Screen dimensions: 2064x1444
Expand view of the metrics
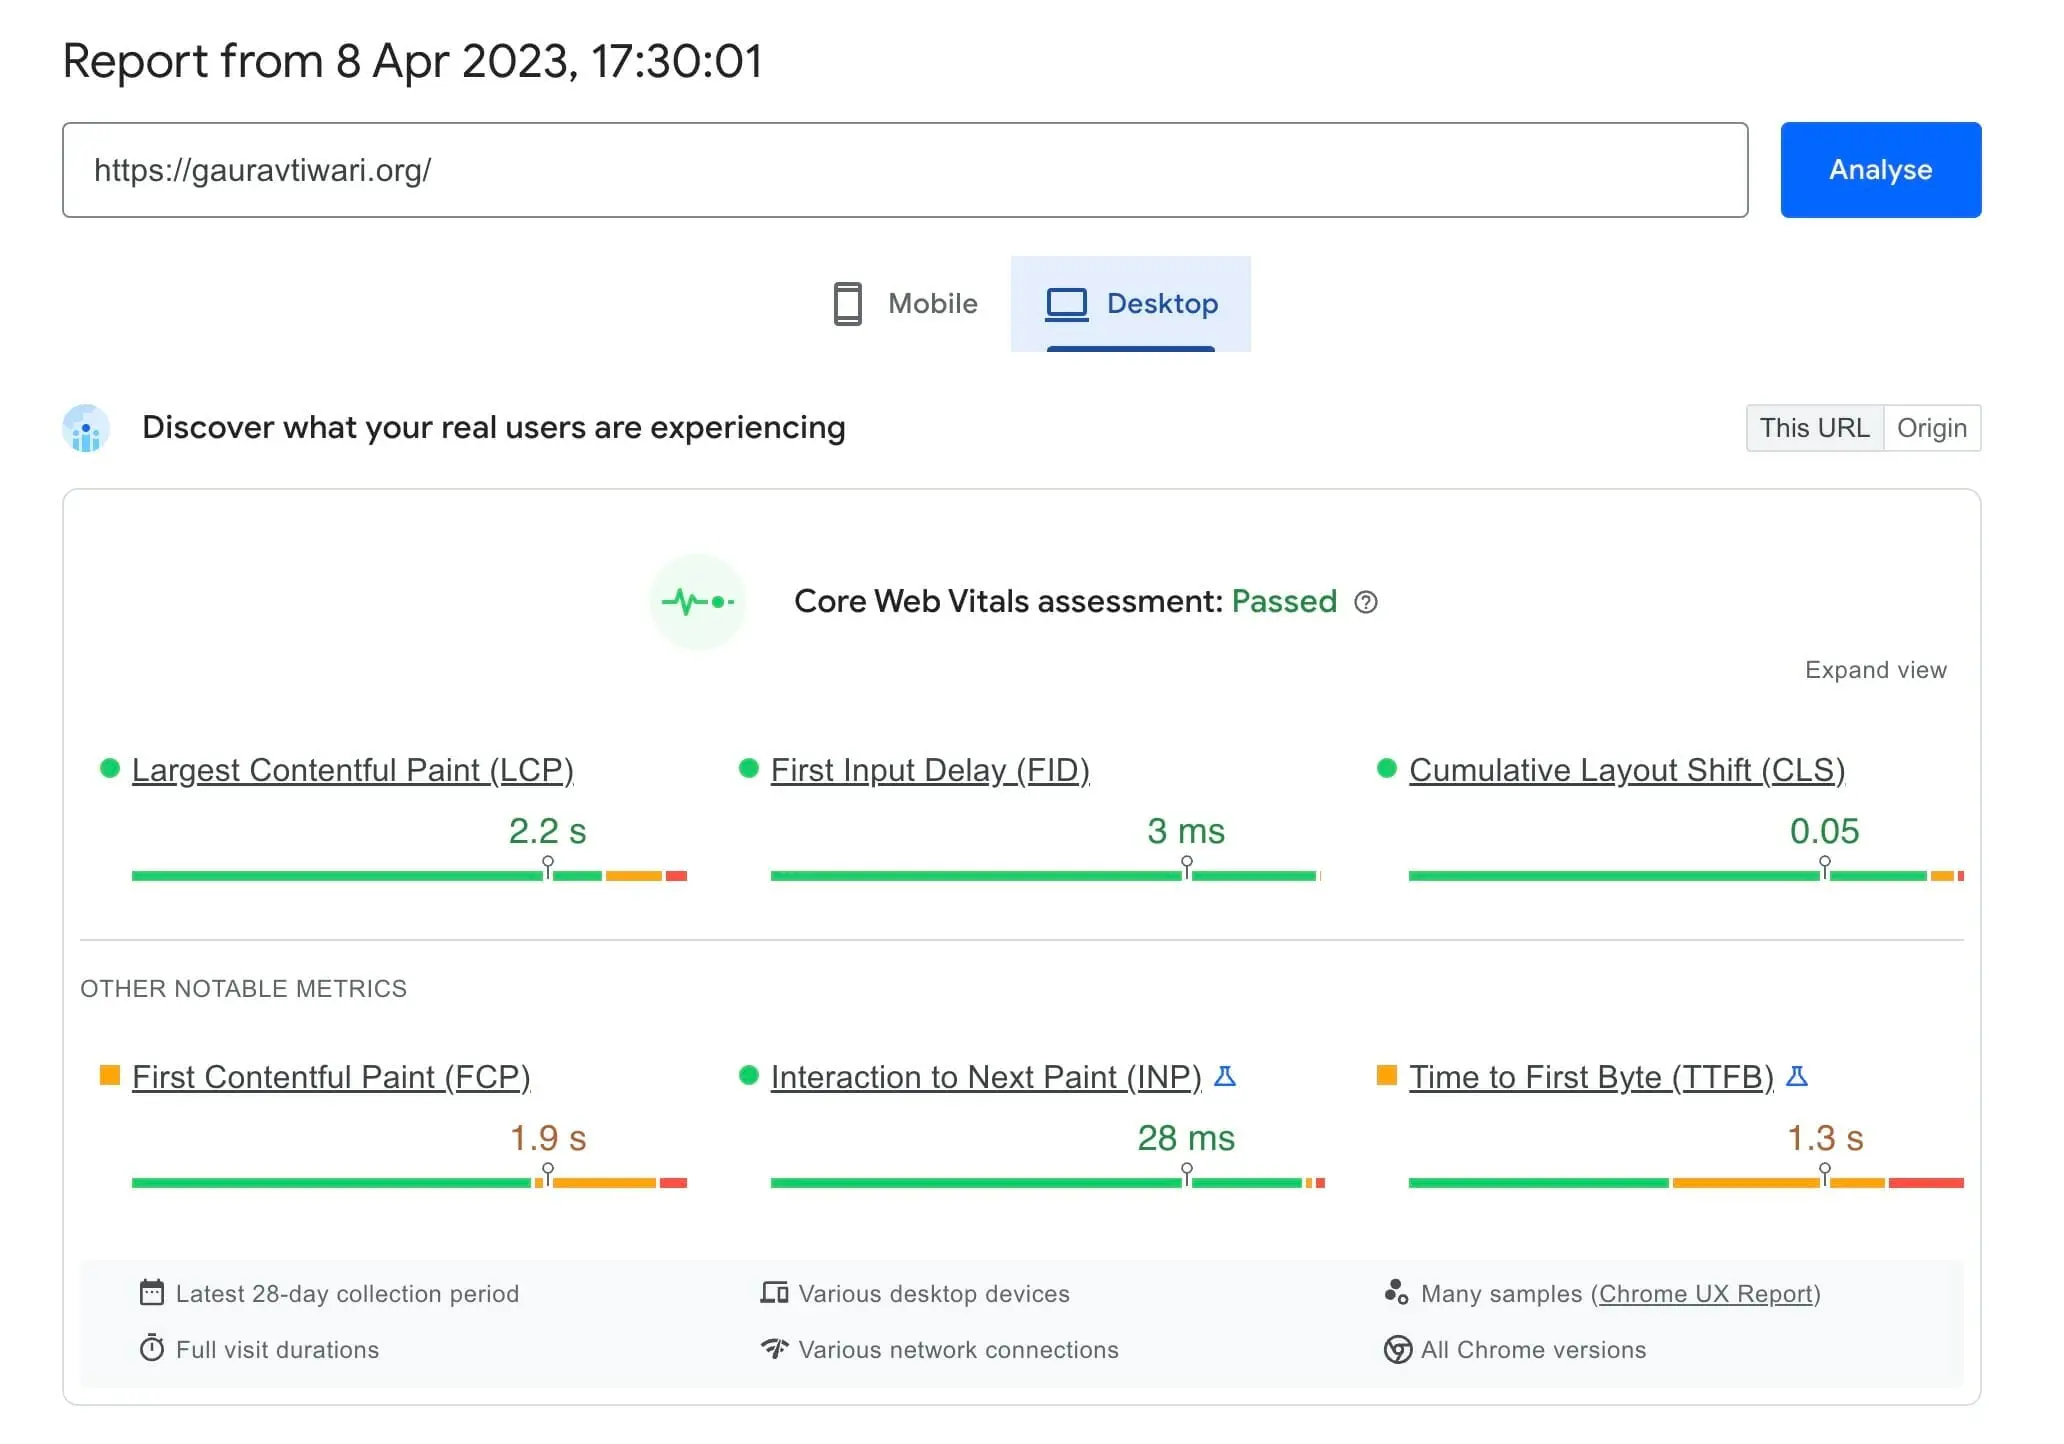coord(1875,670)
